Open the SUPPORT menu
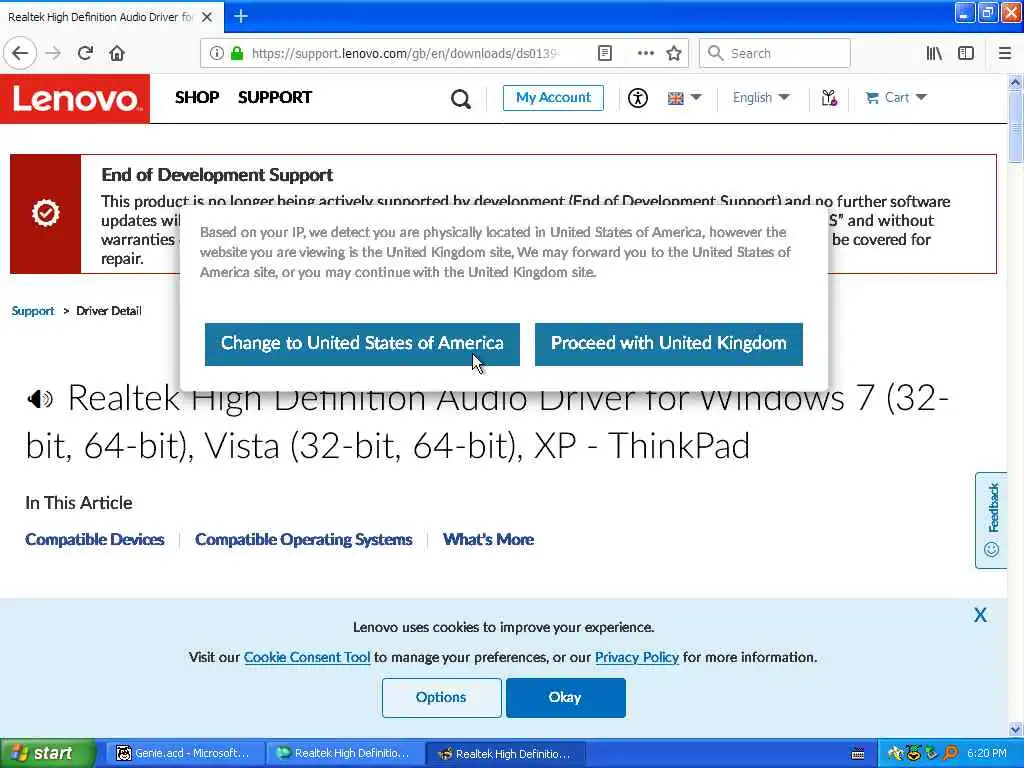This screenshot has height=768, width=1024. pyautogui.click(x=275, y=97)
